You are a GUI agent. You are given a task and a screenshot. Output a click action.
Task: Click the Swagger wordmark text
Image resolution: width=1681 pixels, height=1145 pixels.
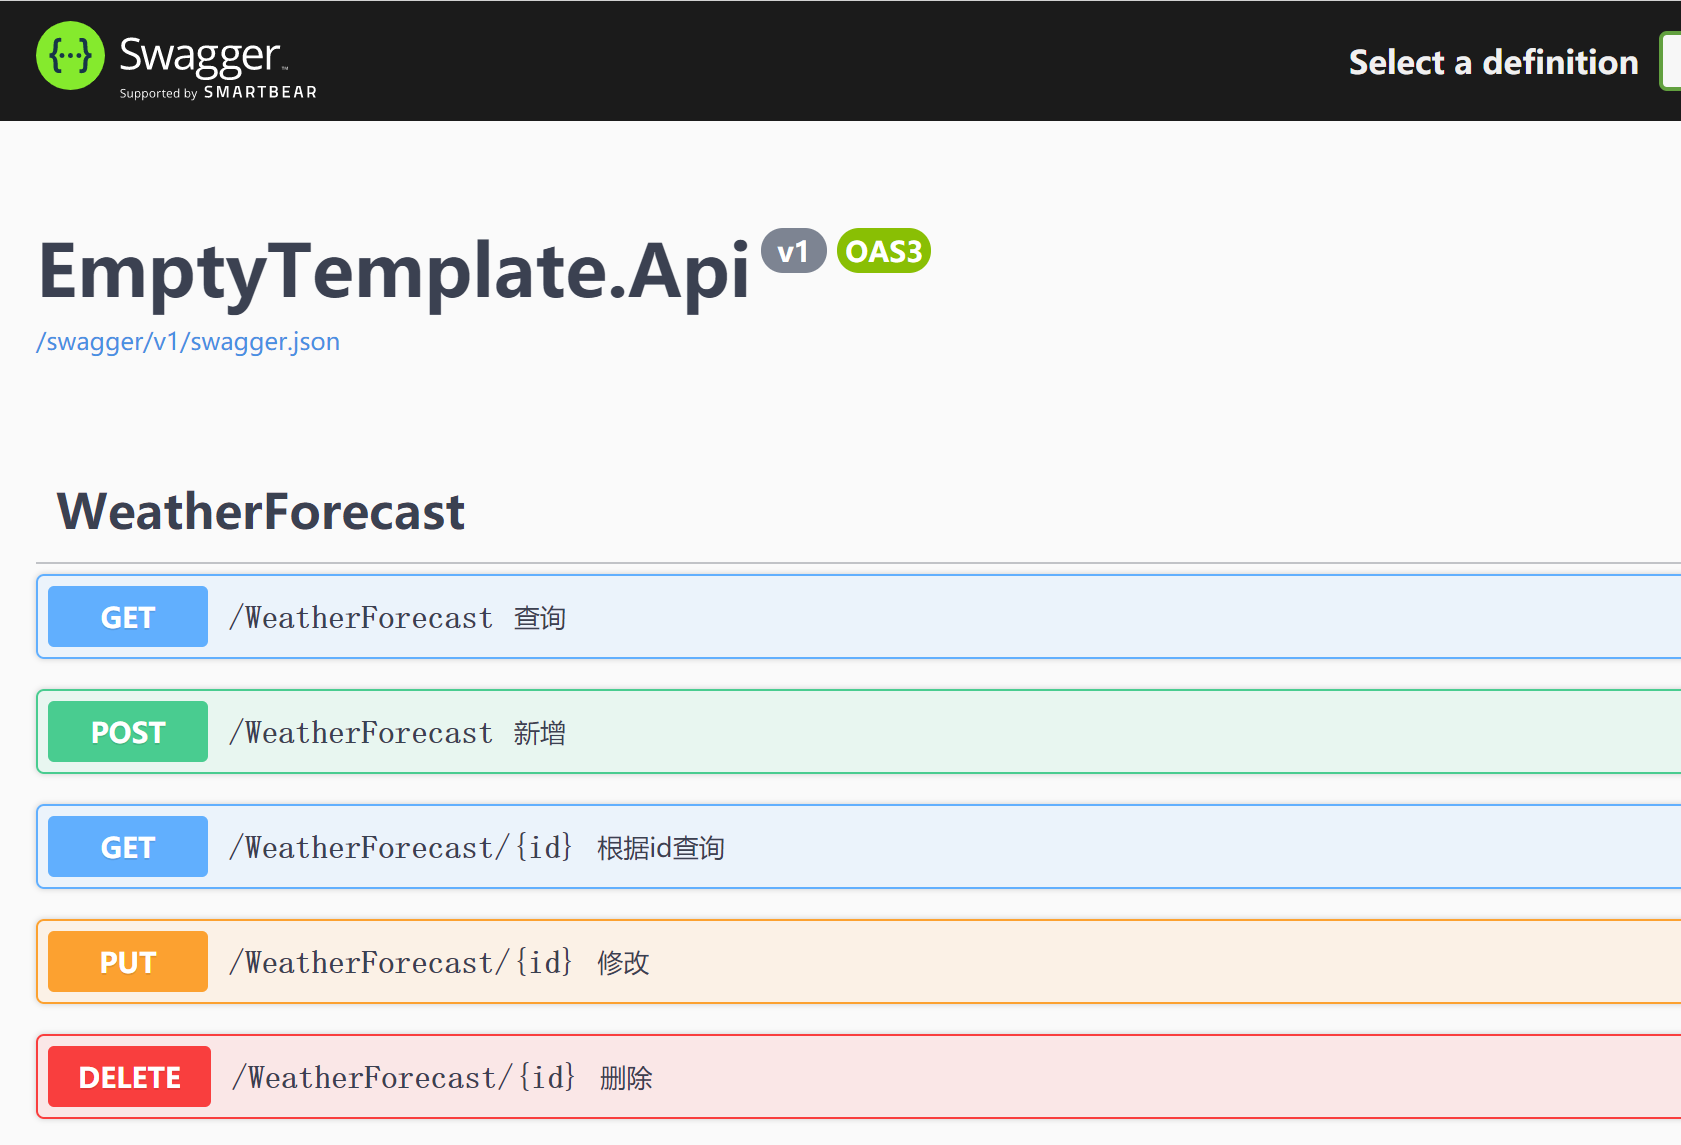pos(199,55)
